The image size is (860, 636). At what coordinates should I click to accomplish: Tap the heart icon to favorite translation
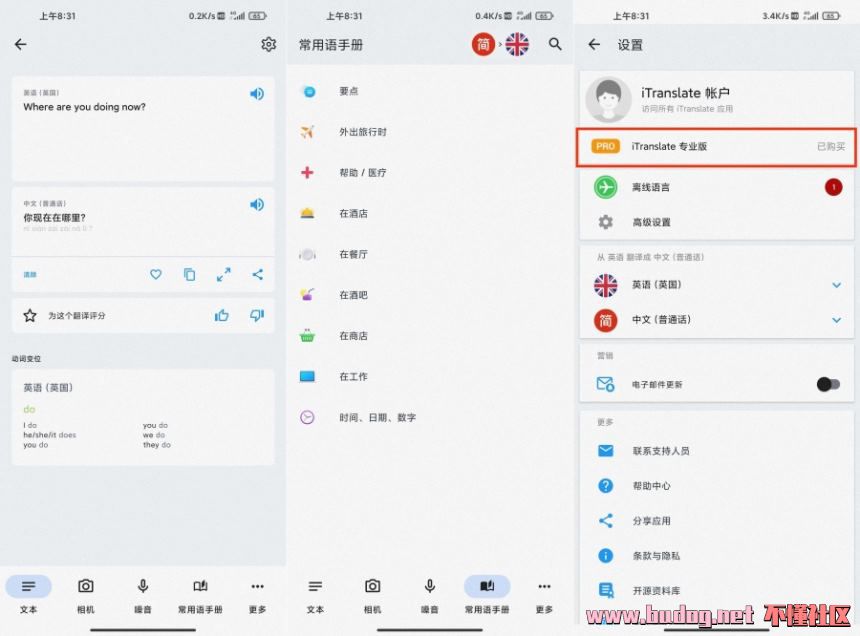click(x=156, y=274)
